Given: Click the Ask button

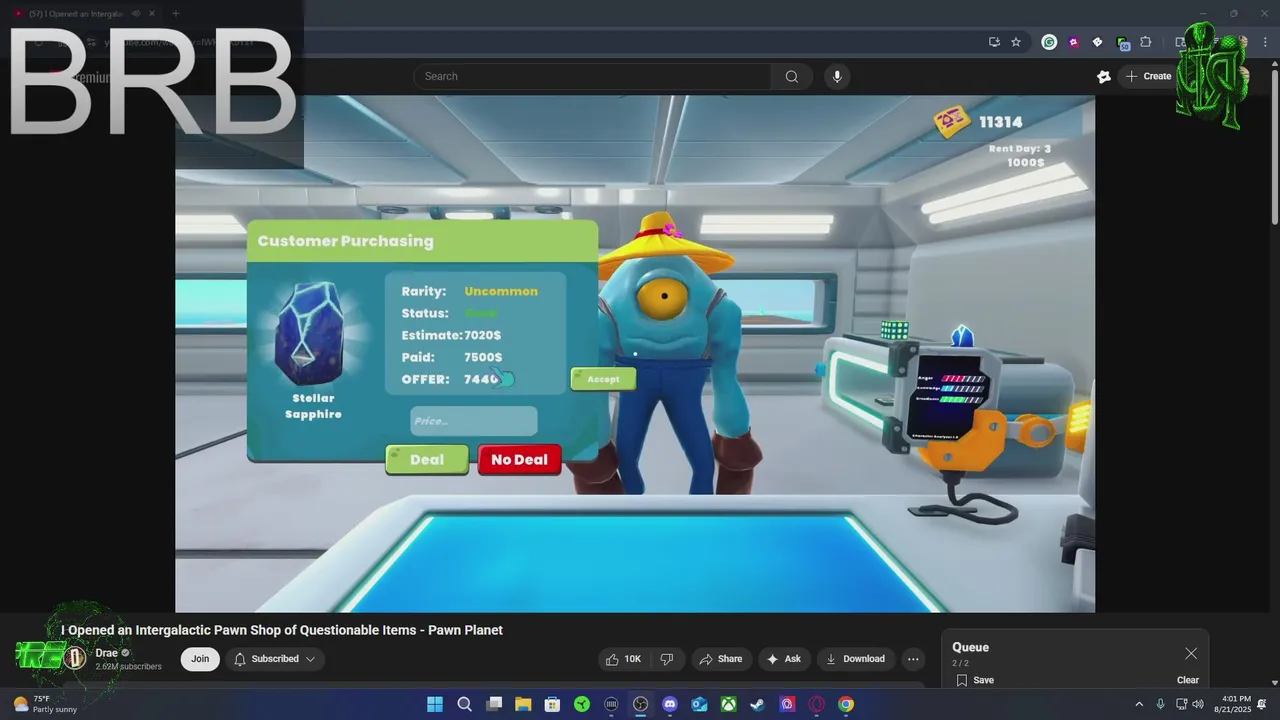Looking at the screenshot, I should click(x=784, y=659).
